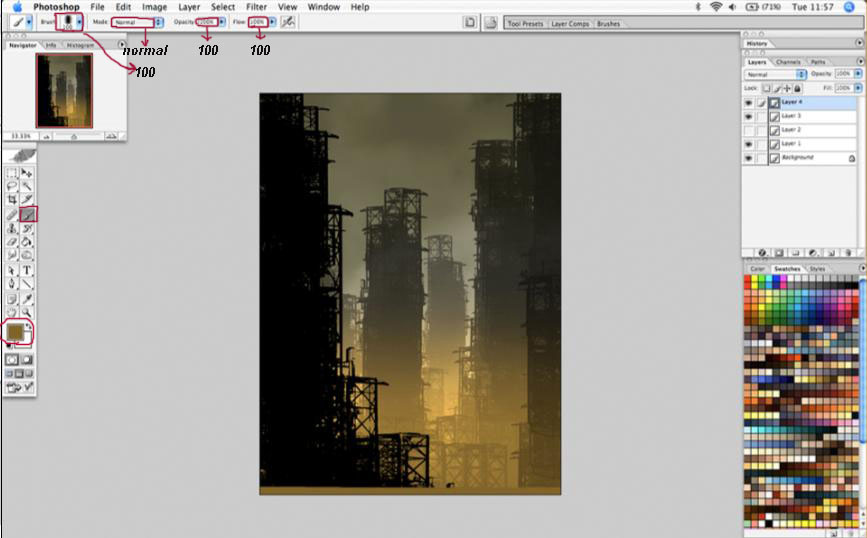The height and width of the screenshot is (538, 867).
Task: Select the Rectangular Marquee tool
Action: 12,173
